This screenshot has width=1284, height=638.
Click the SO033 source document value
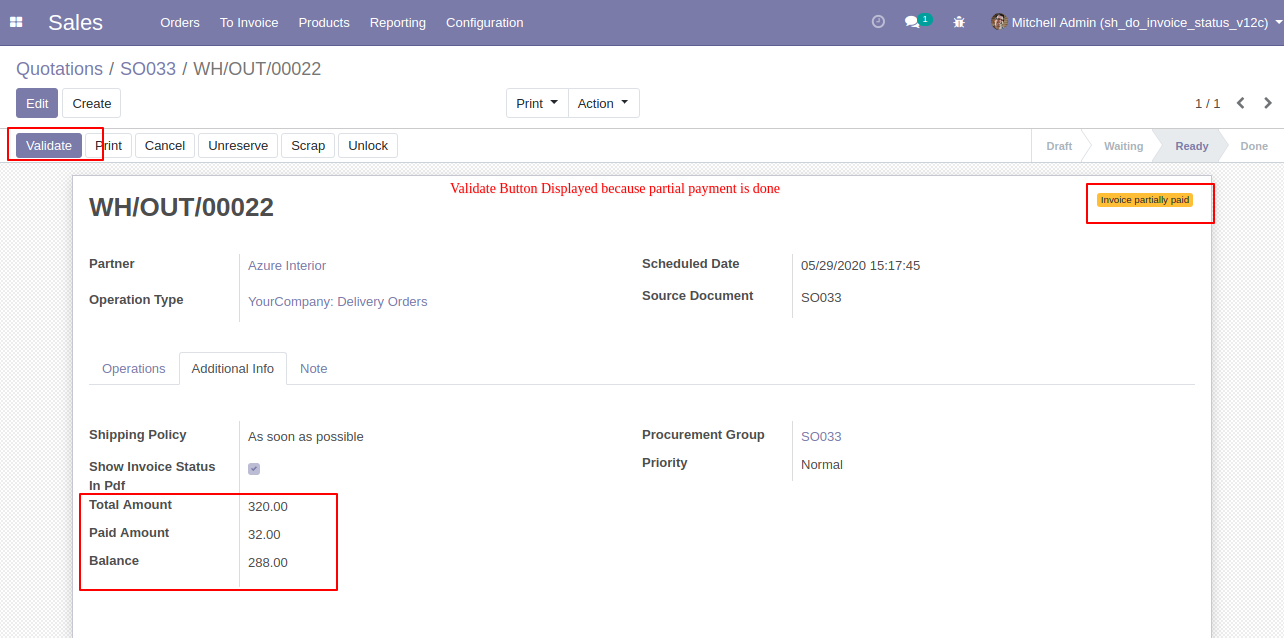[x=821, y=297]
